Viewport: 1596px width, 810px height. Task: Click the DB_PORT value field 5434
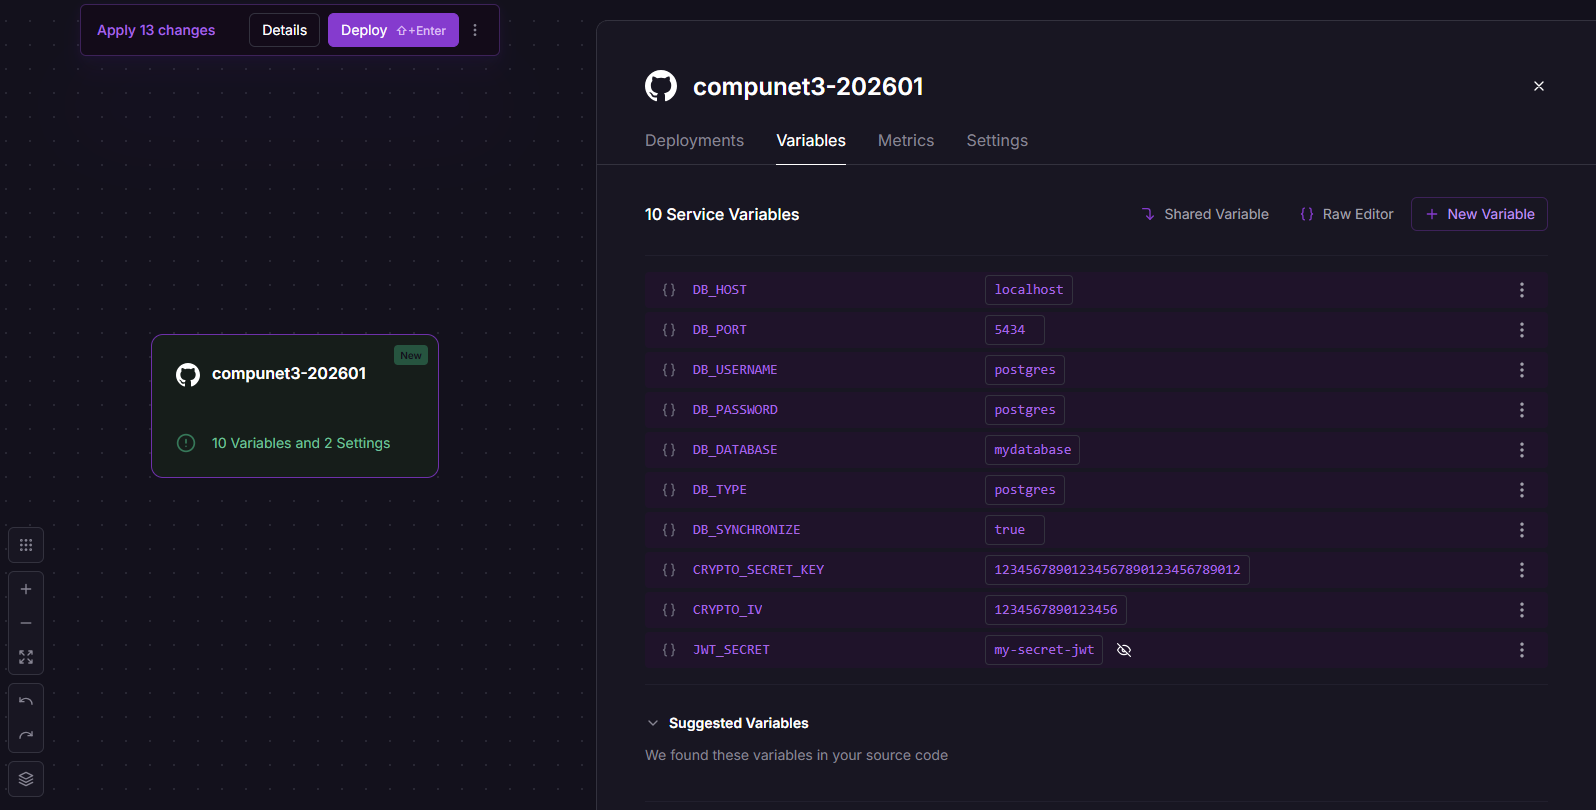click(1013, 330)
